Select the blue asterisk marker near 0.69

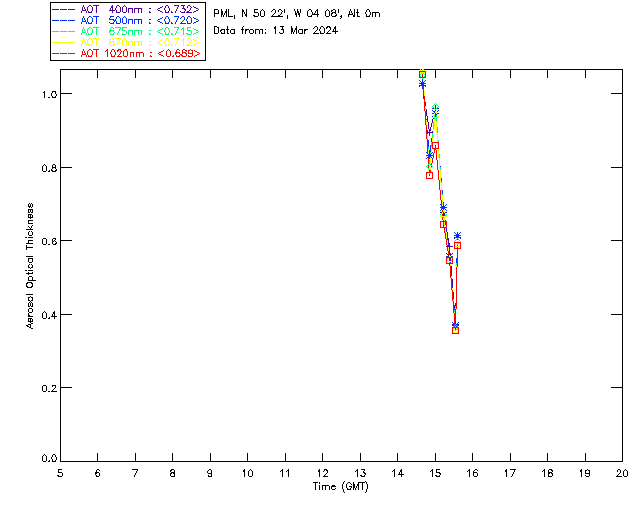coord(444,207)
